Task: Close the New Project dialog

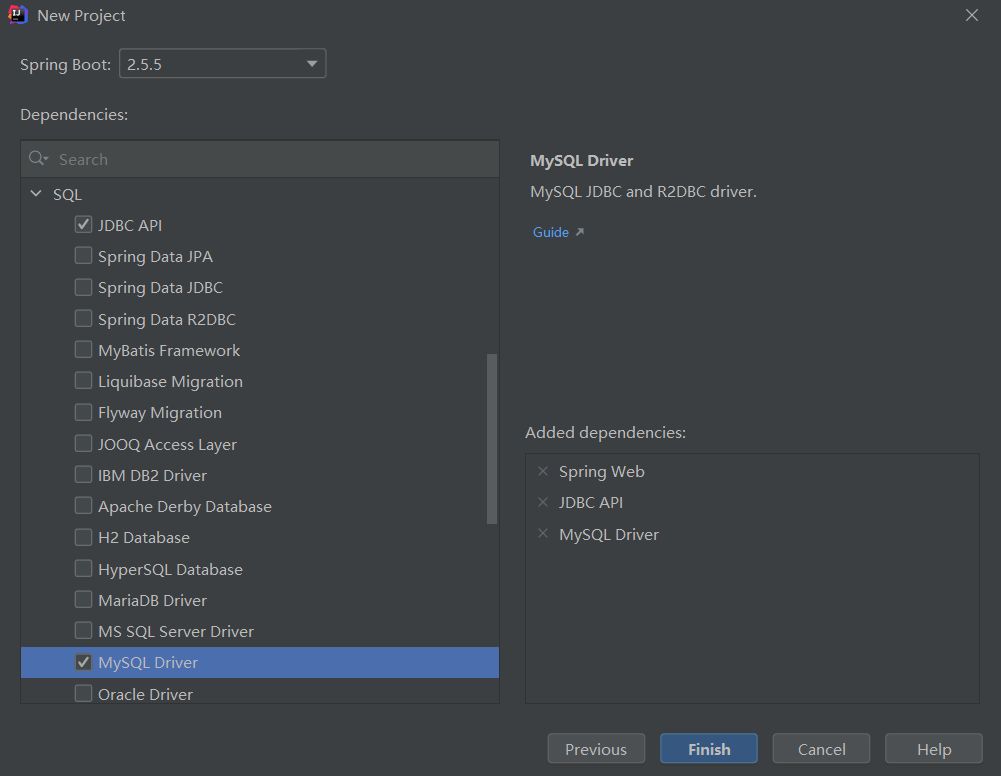Action: [971, 15]
